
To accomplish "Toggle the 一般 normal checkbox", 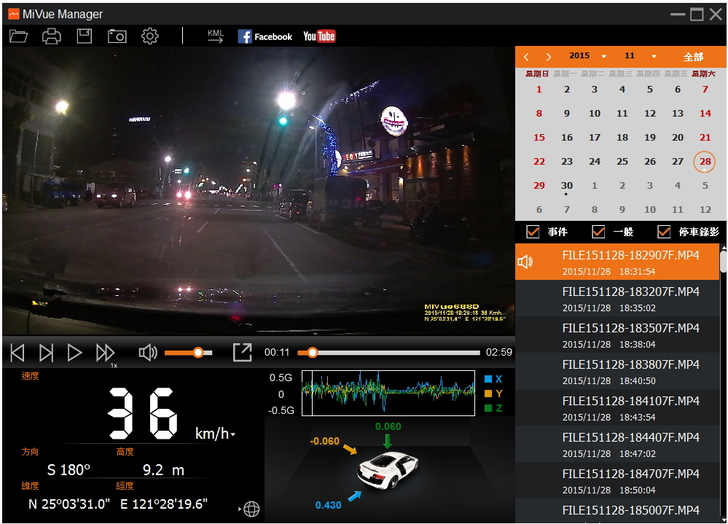I will pyautogui.click(x=599, y=232).
